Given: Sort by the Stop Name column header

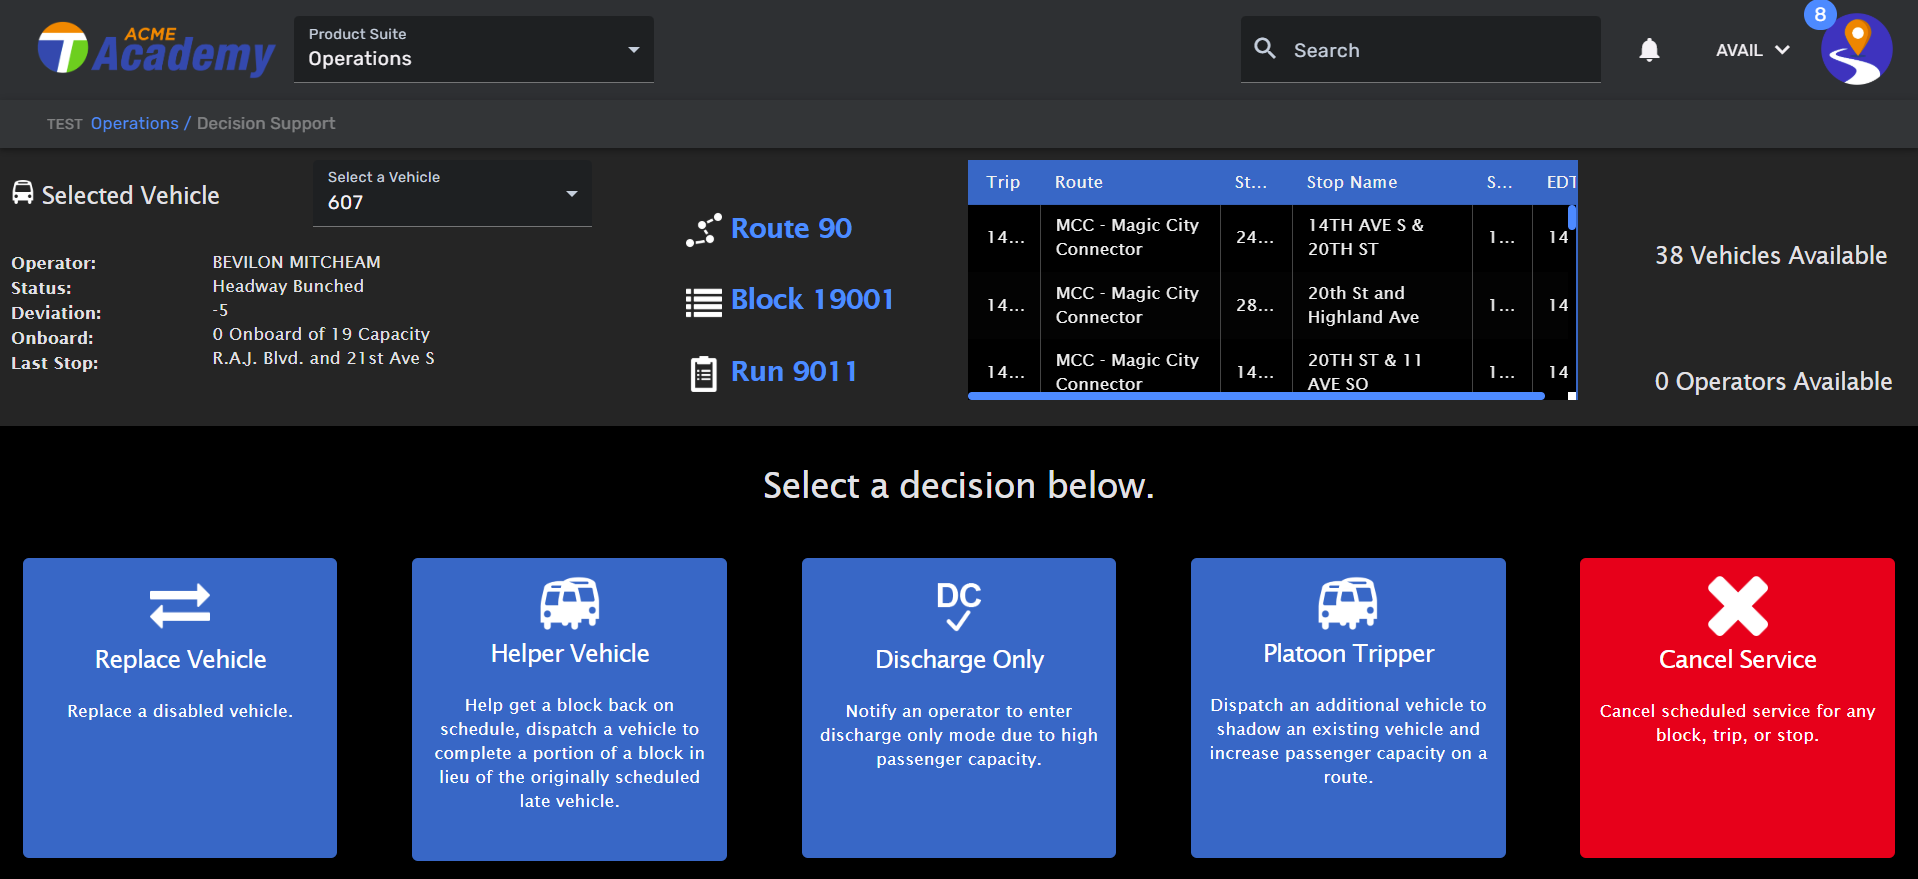Looking at the screenshot, I should [x=1351, y=182].
